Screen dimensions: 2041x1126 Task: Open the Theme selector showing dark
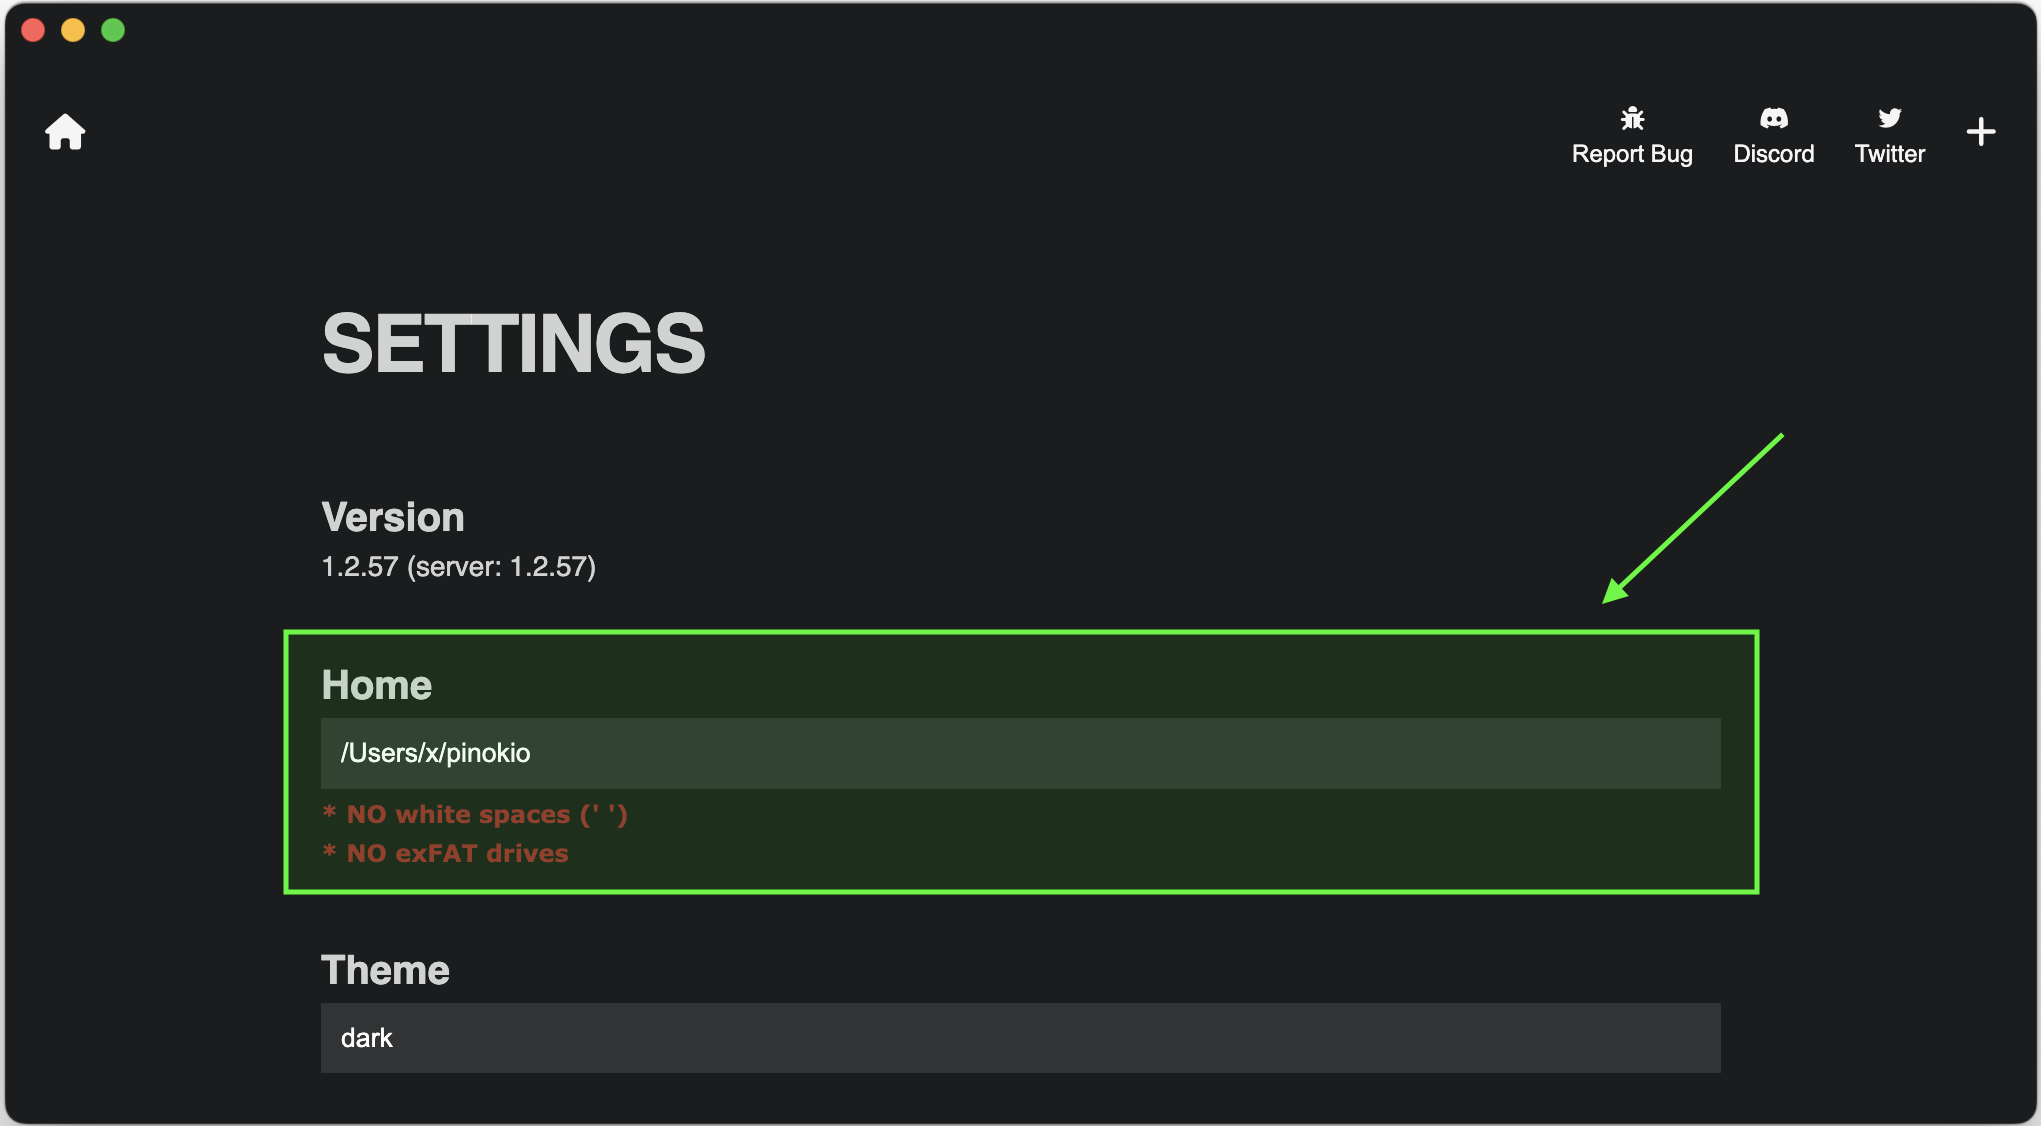point(1020,1038)
